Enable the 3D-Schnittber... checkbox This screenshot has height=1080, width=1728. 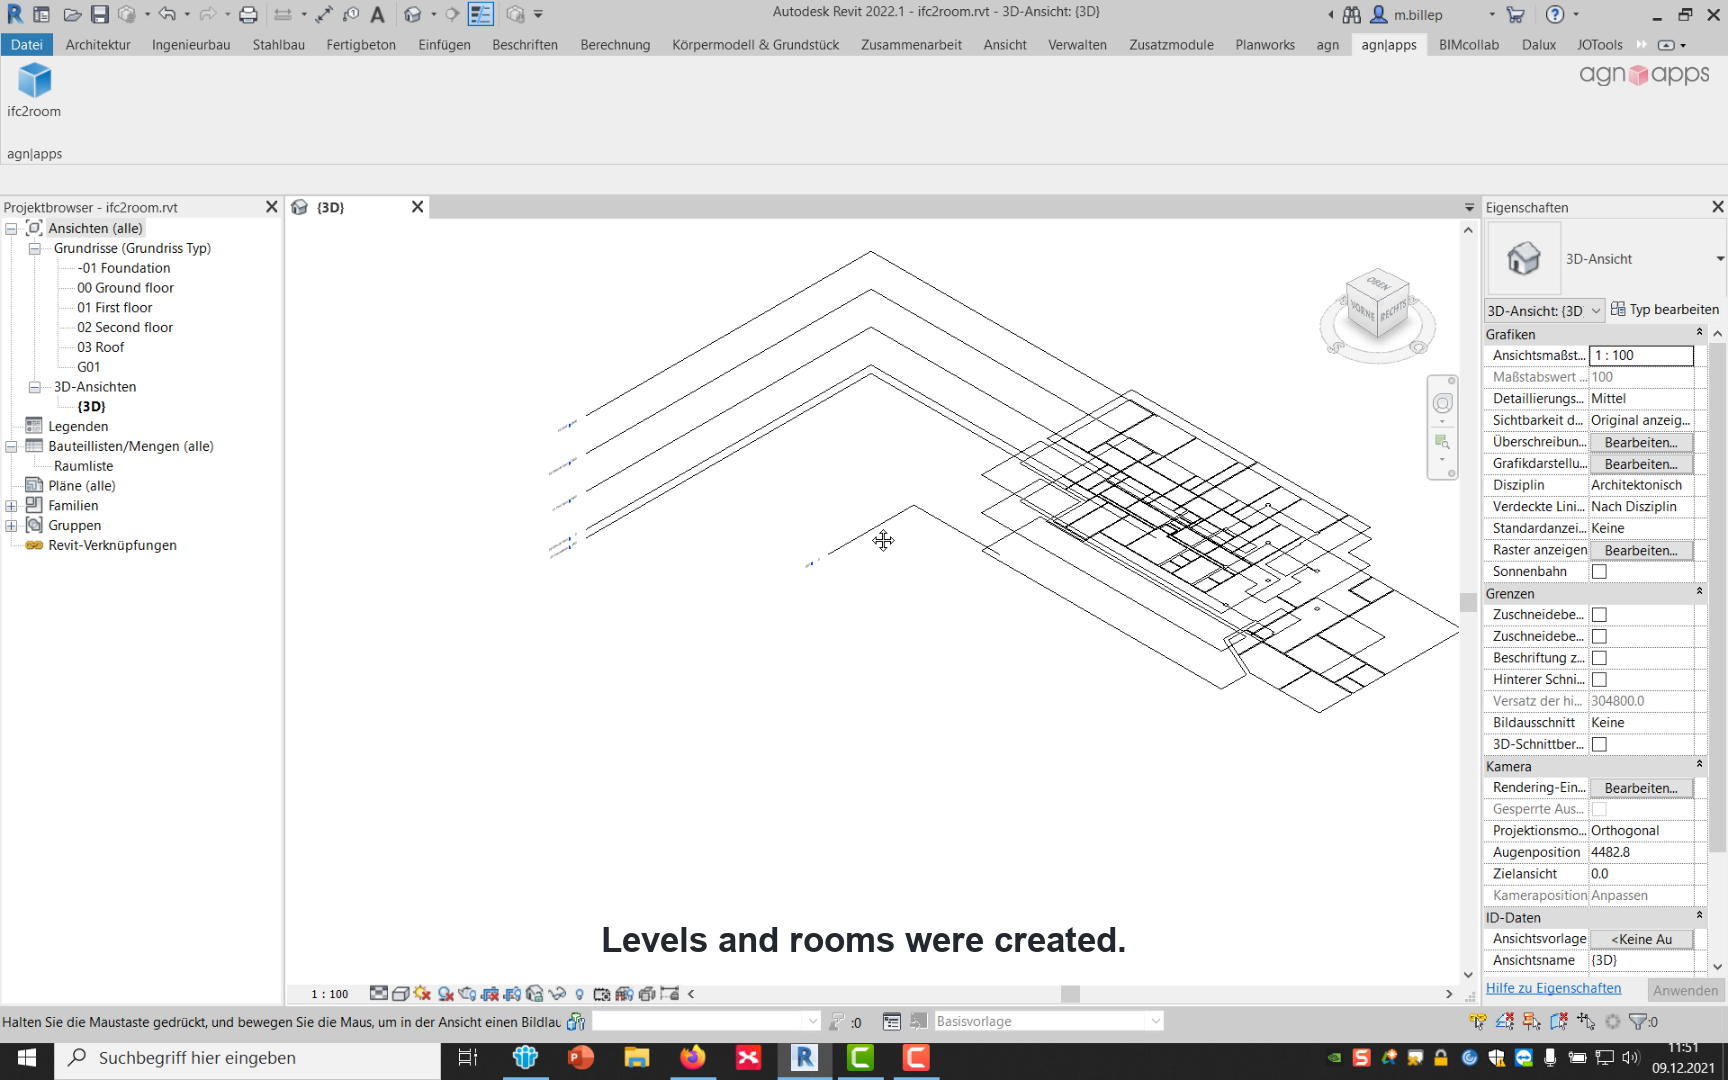tap(1599, 745)
